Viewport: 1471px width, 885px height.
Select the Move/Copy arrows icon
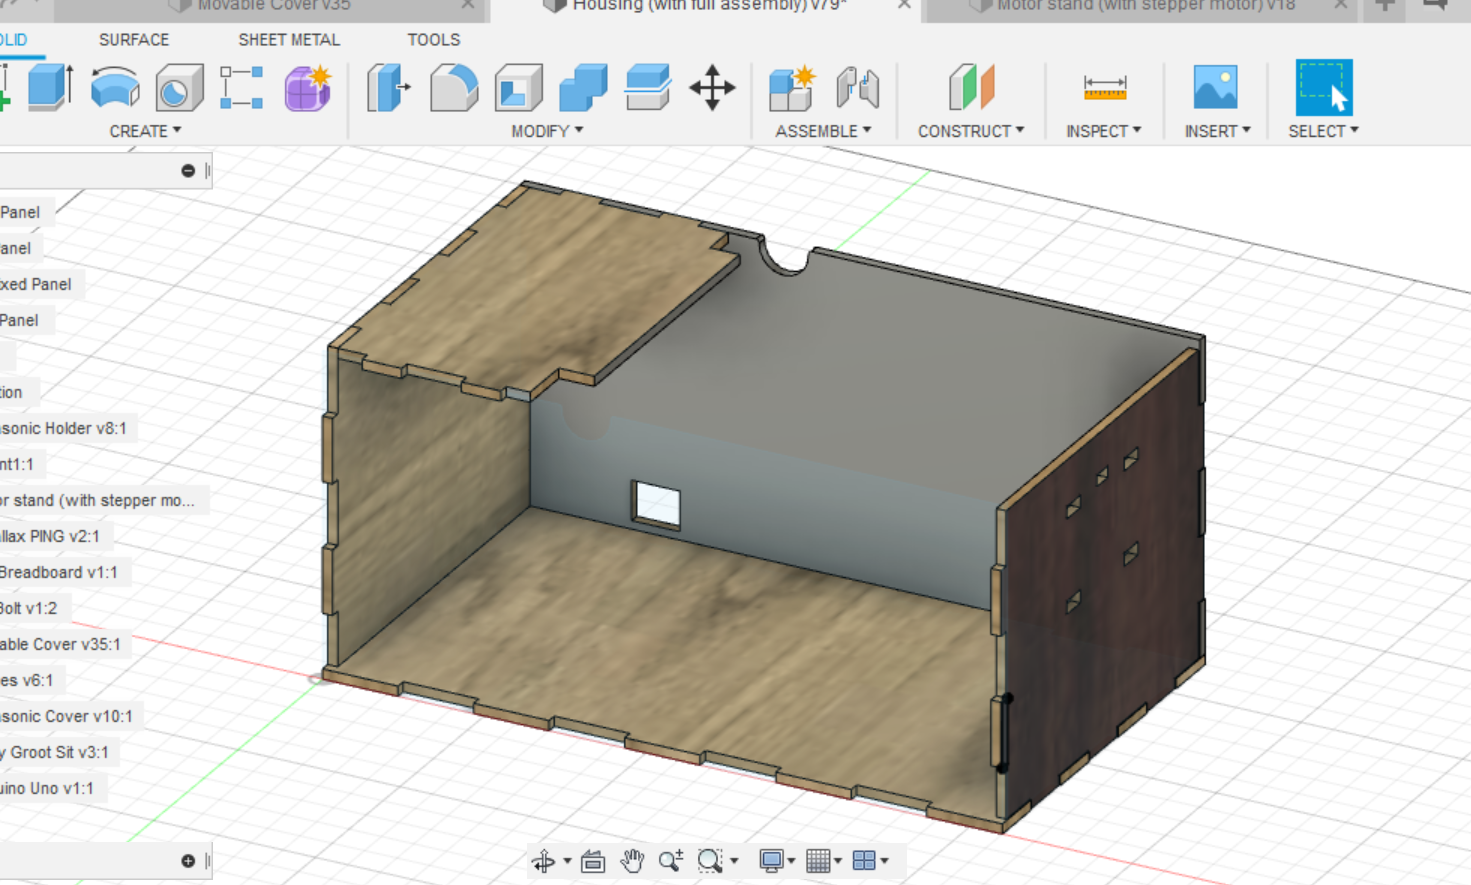tap(712, 87)
